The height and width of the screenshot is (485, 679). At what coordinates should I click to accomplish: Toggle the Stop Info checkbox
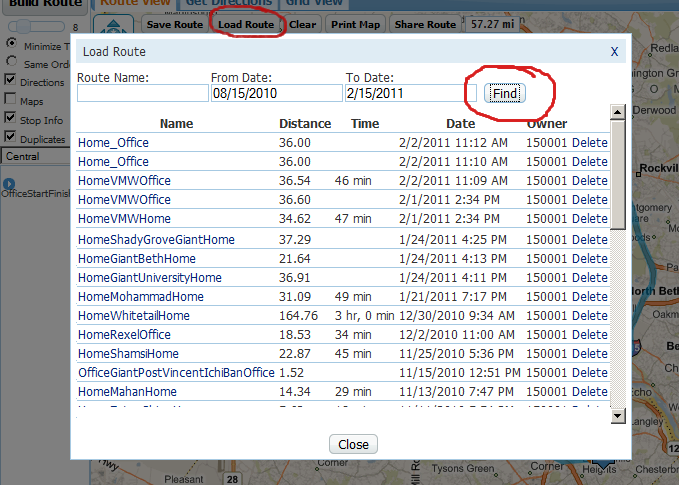pyautogui.click(x=10, y=120)
